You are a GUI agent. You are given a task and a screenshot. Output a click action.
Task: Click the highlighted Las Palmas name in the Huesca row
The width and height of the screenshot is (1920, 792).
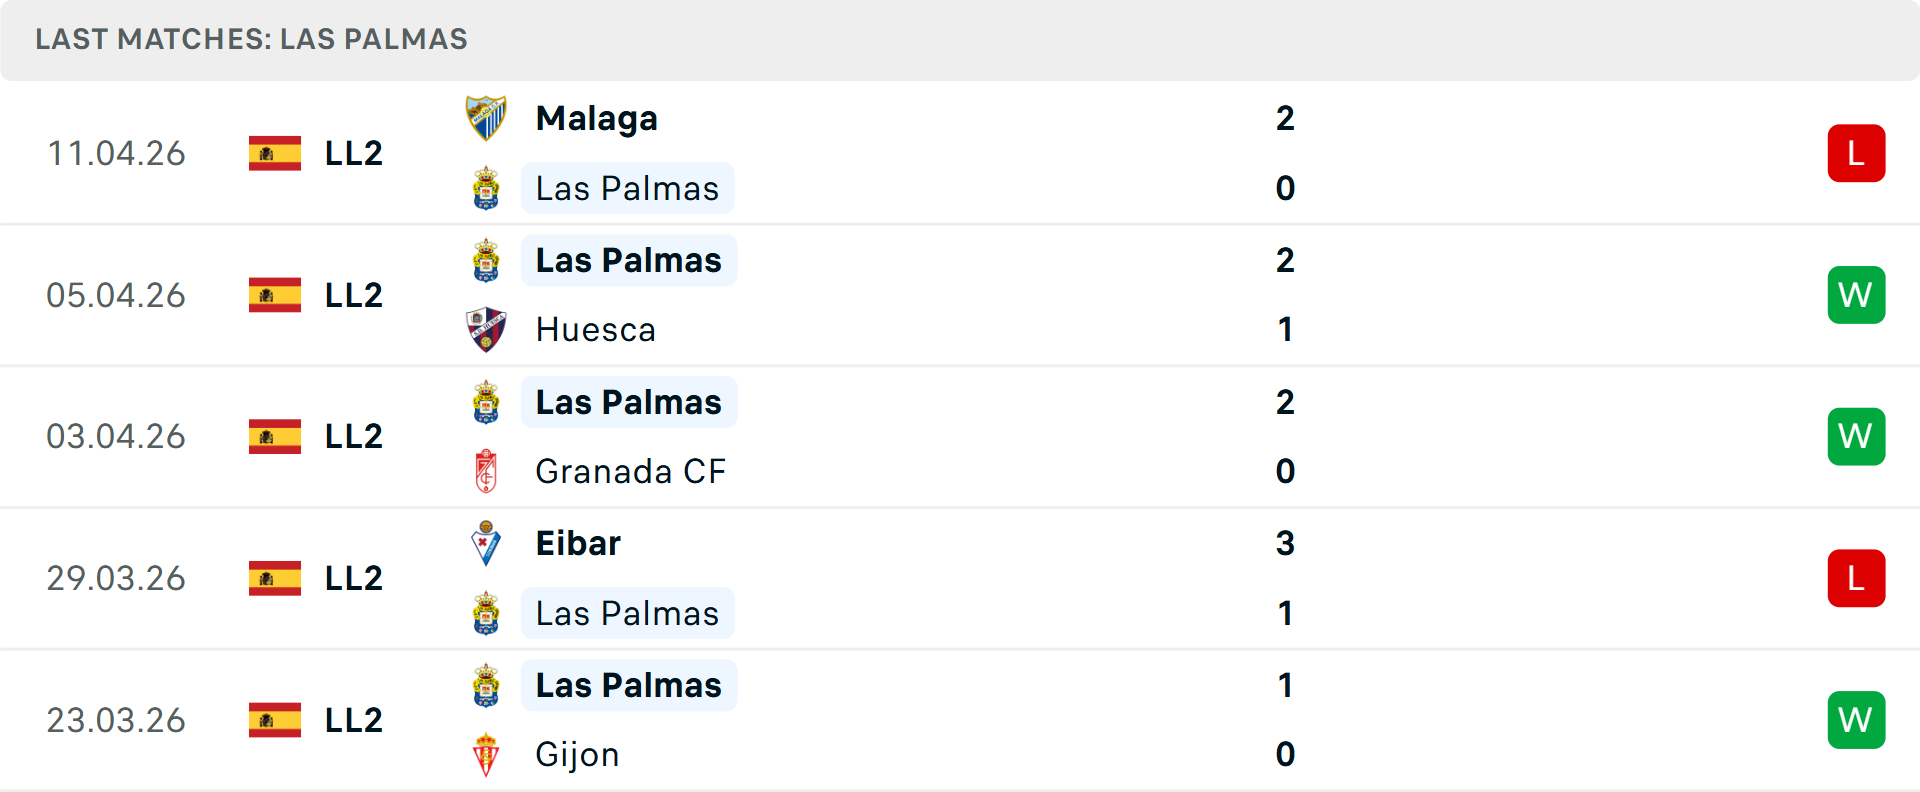(628, 260)
